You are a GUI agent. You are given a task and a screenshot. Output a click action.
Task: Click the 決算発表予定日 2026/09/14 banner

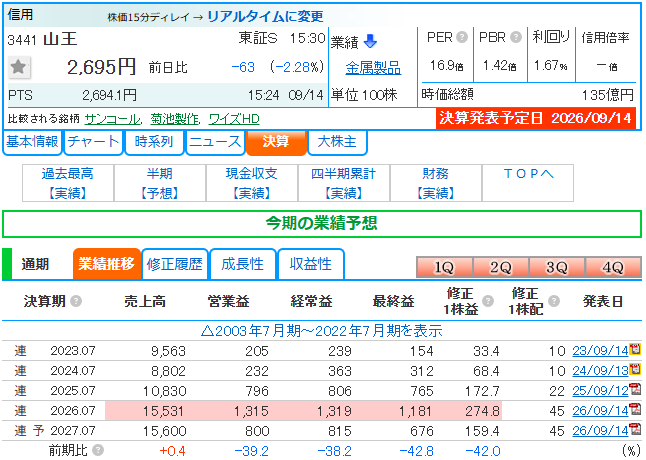pyautogui.click(x=536, y=118)
